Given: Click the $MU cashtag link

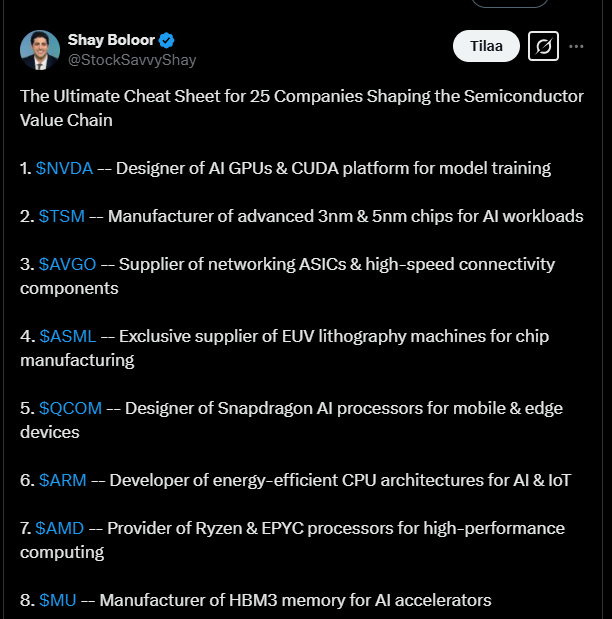Looking at the screenshot, I should 55,600.
